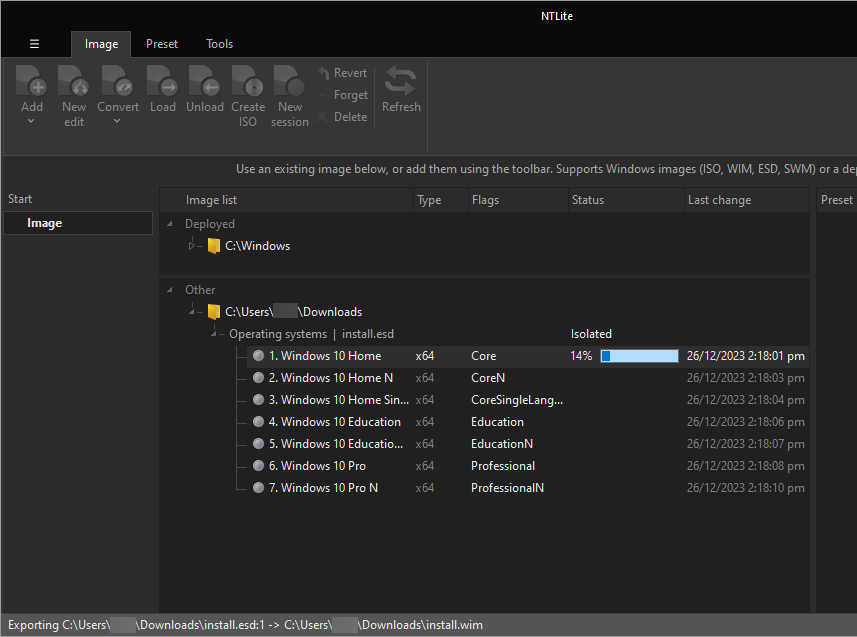857x637 pixels.
Task: Select the 6. Windows 10 Pro row
Action: tap(528, 465)
